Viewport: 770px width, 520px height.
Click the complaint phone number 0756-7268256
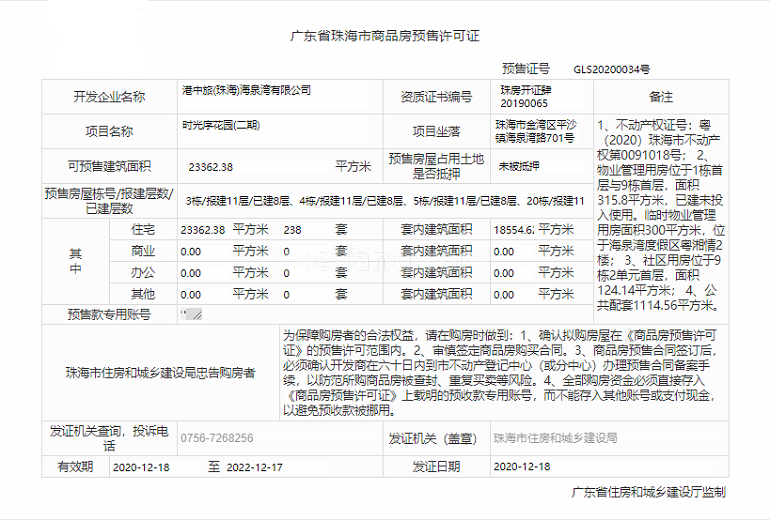[x=218, y=438]
